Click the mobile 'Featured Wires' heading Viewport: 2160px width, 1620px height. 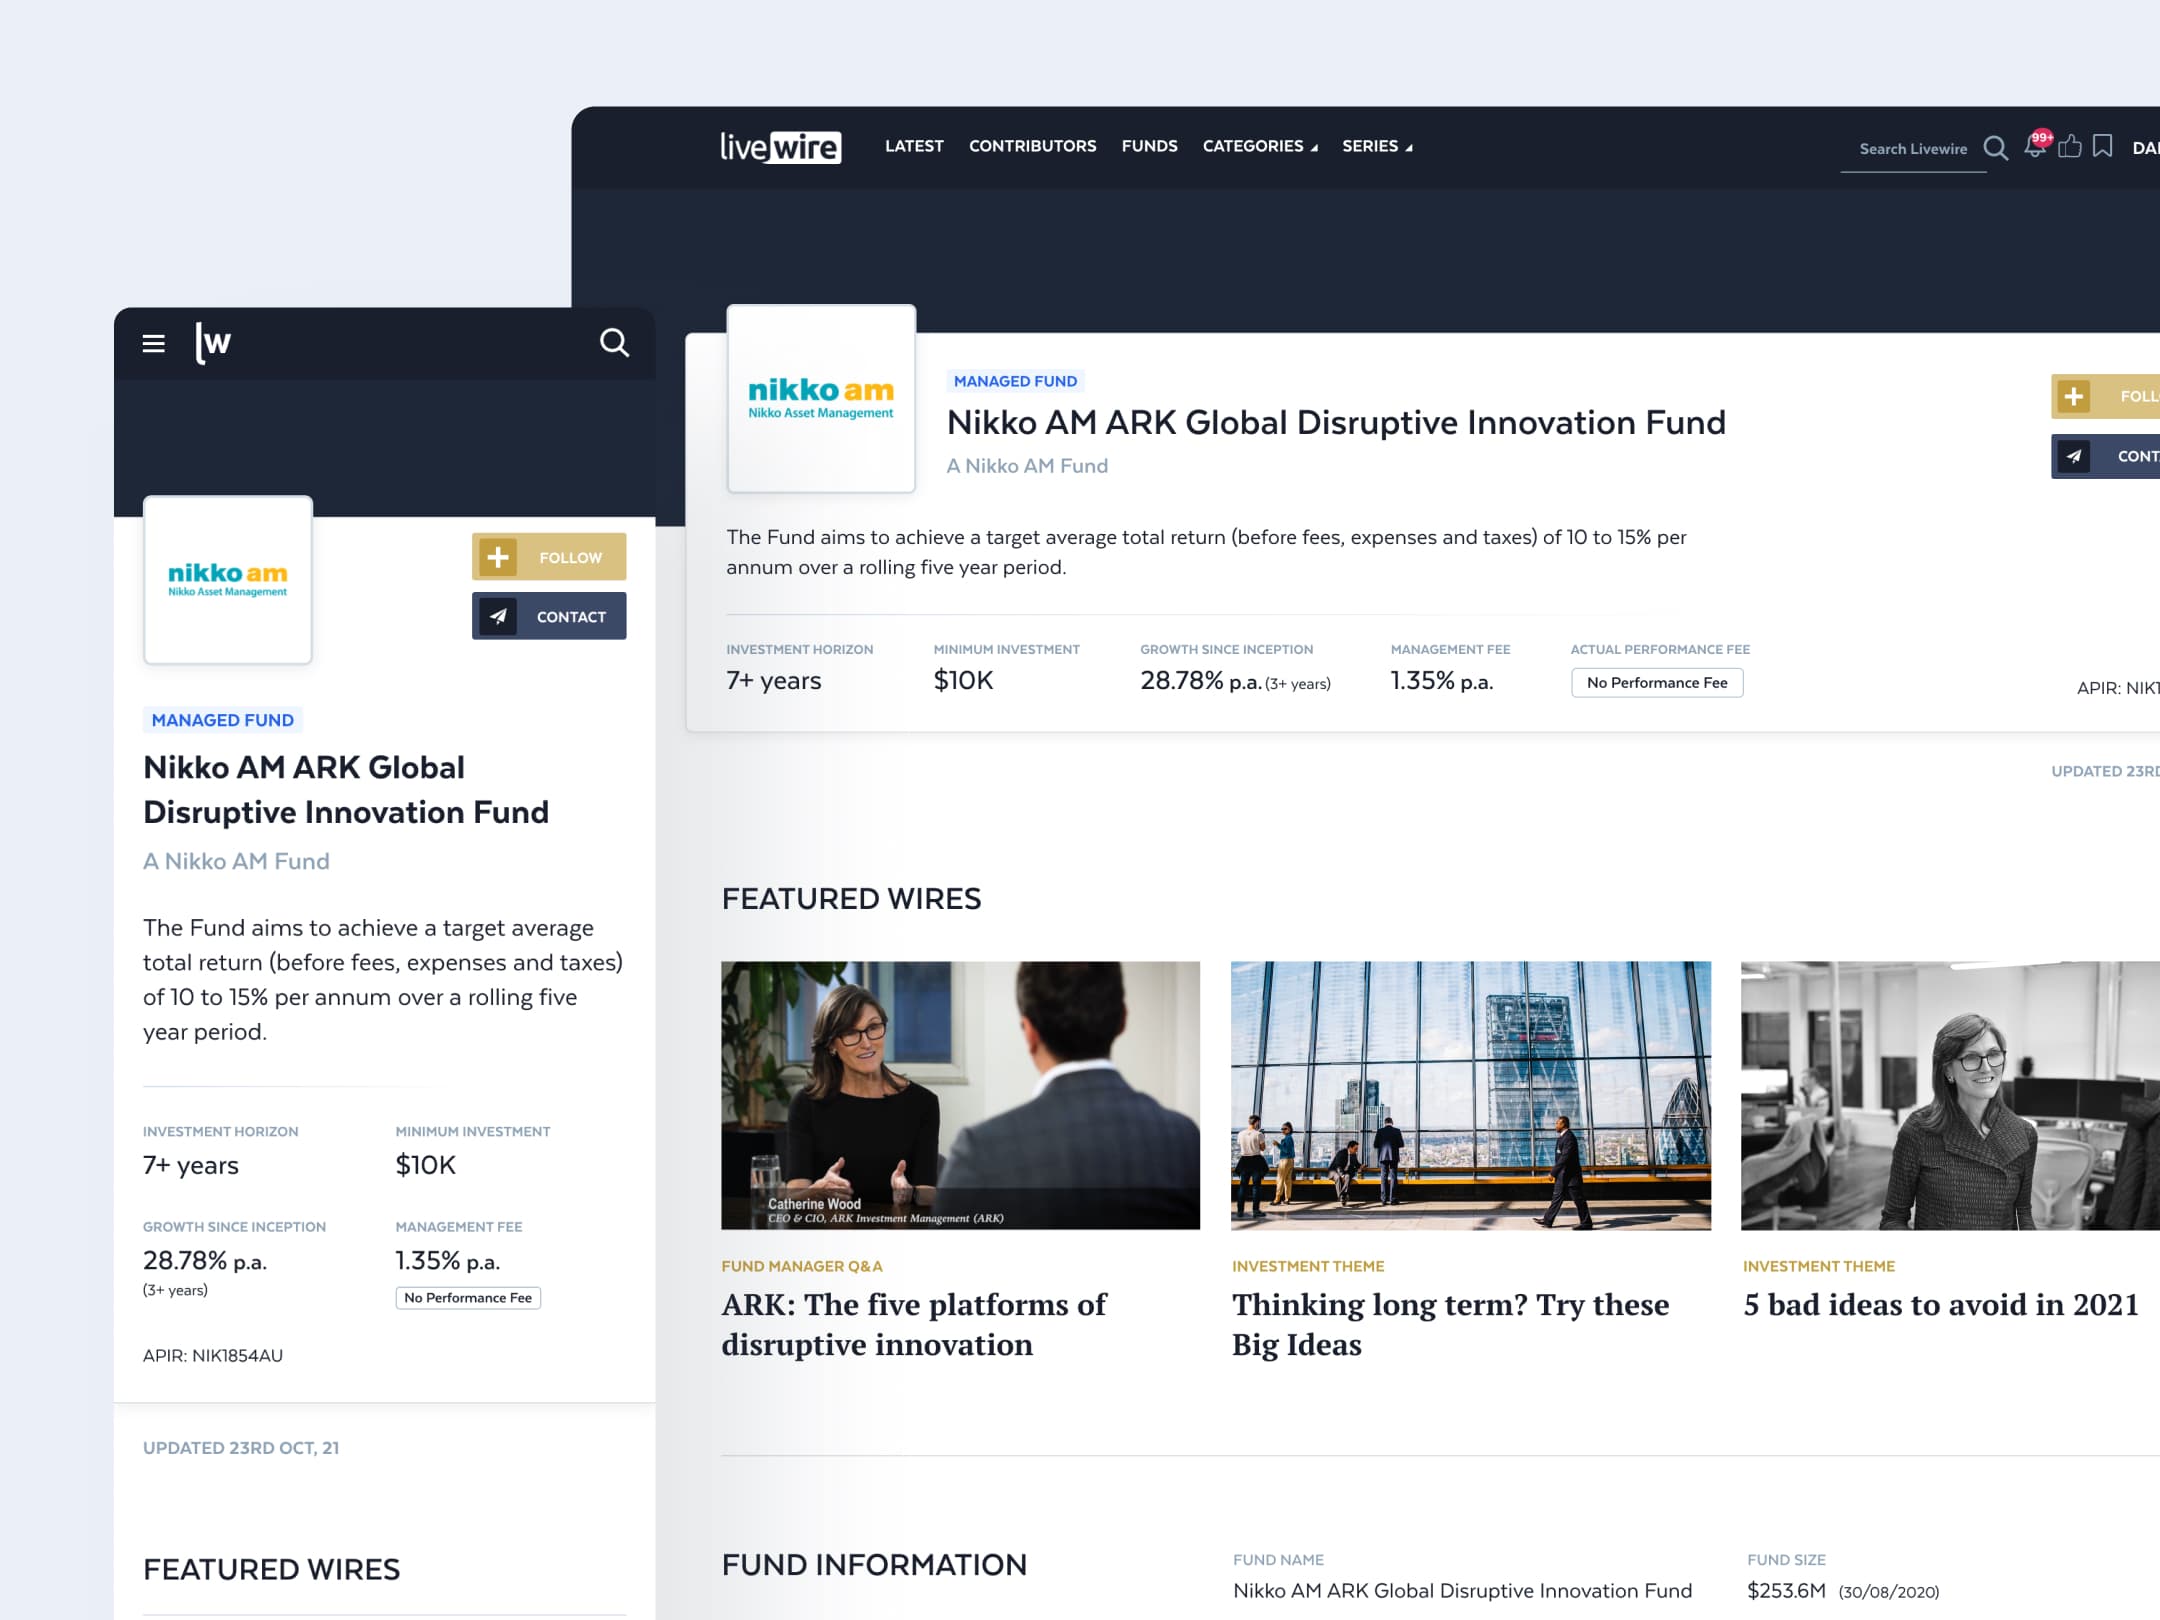pyautogui.click(x=271, y=1570)
